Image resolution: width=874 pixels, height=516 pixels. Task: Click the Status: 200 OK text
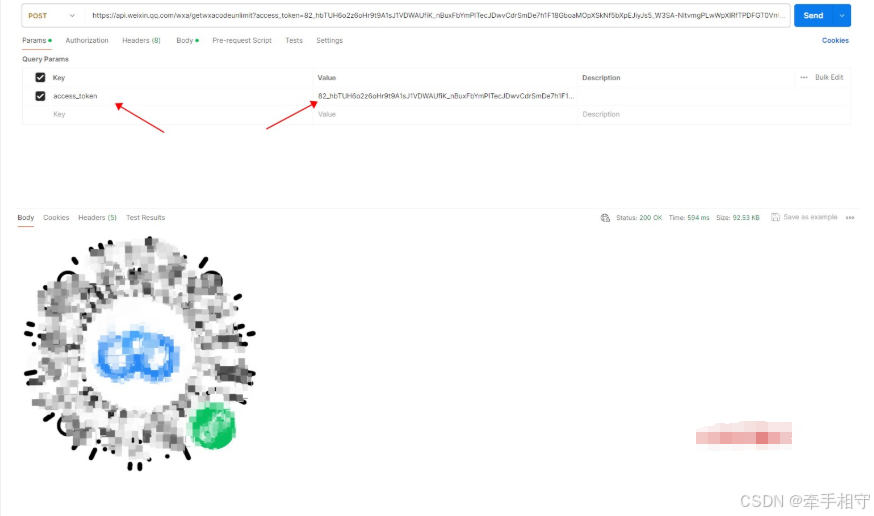pyautogui.click(x=639, y=218)
